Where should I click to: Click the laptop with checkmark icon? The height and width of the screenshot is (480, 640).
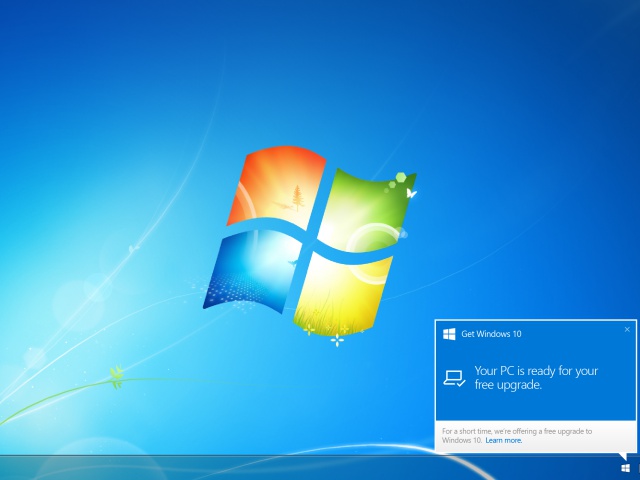(x=455, y=378)
